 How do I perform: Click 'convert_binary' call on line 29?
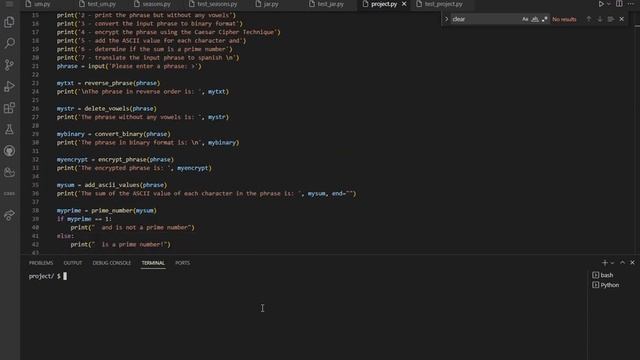pyautogui.click(x=119, y=134)
